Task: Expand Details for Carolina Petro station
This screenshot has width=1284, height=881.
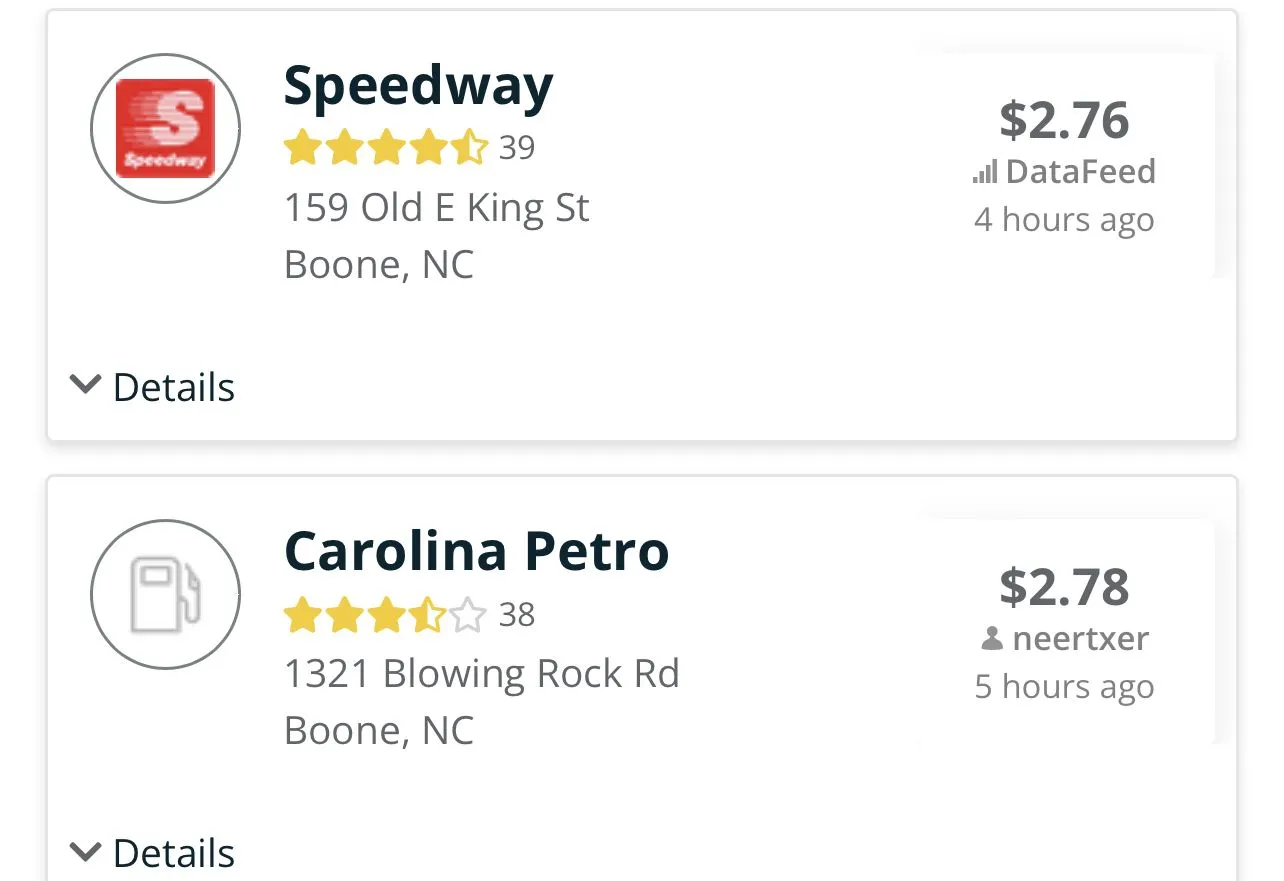Action: 173,853
